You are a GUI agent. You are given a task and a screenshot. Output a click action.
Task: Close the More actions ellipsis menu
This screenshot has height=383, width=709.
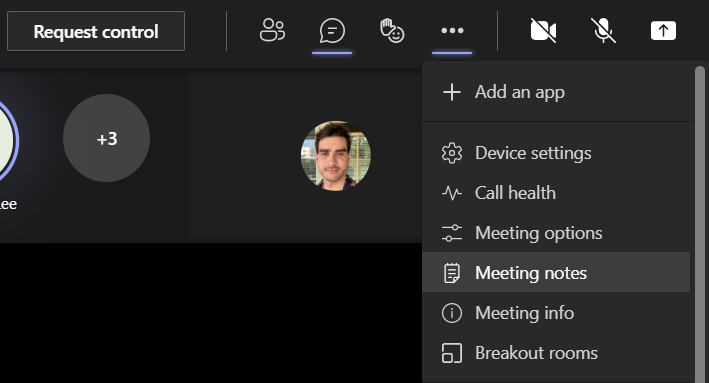tap(452, 31)
